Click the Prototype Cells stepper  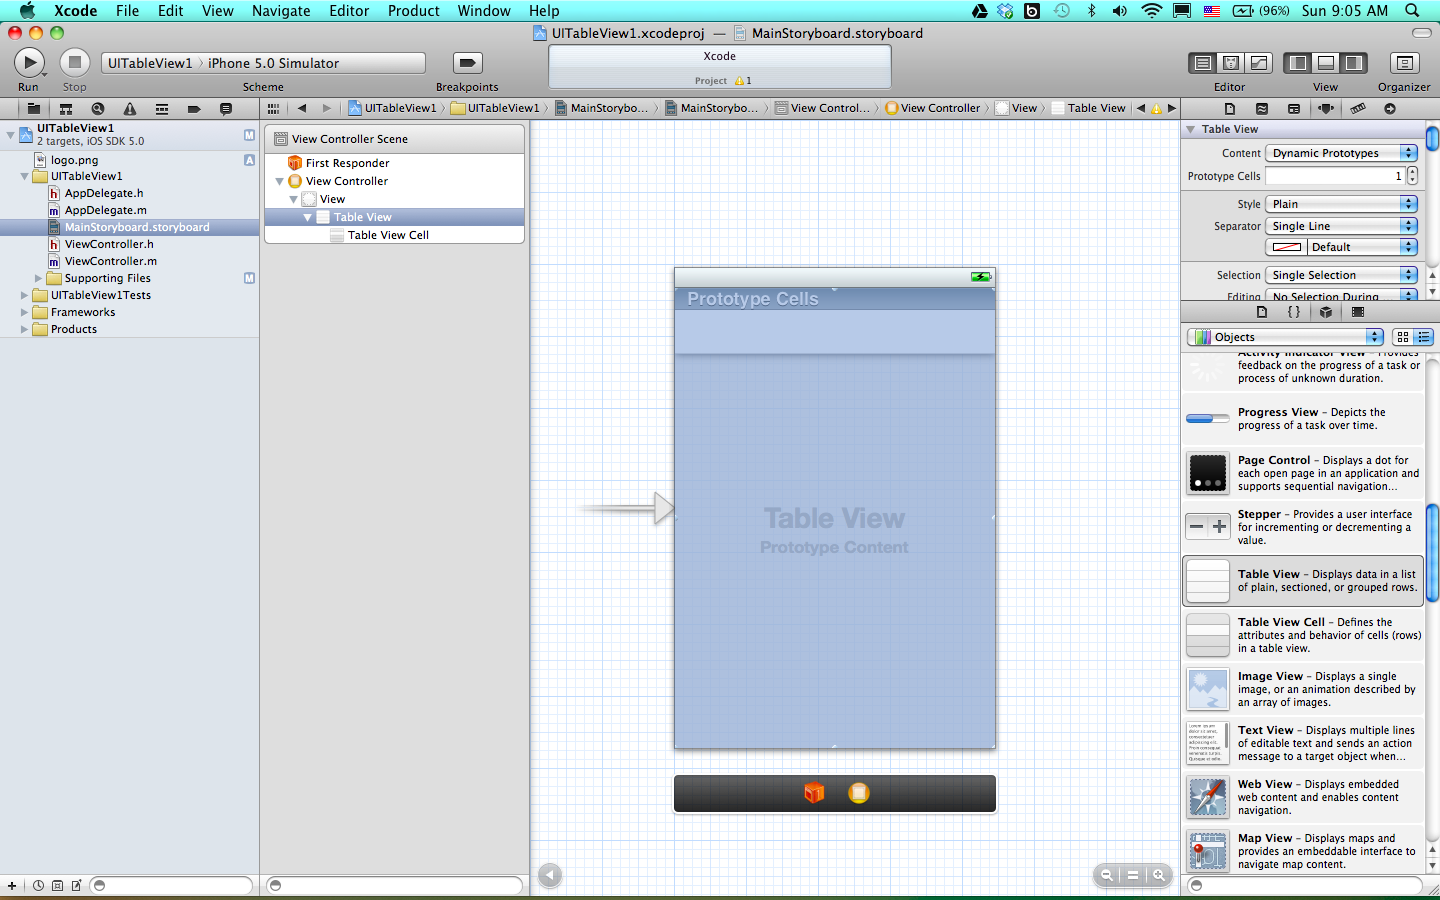click(x=1412, y=176)
